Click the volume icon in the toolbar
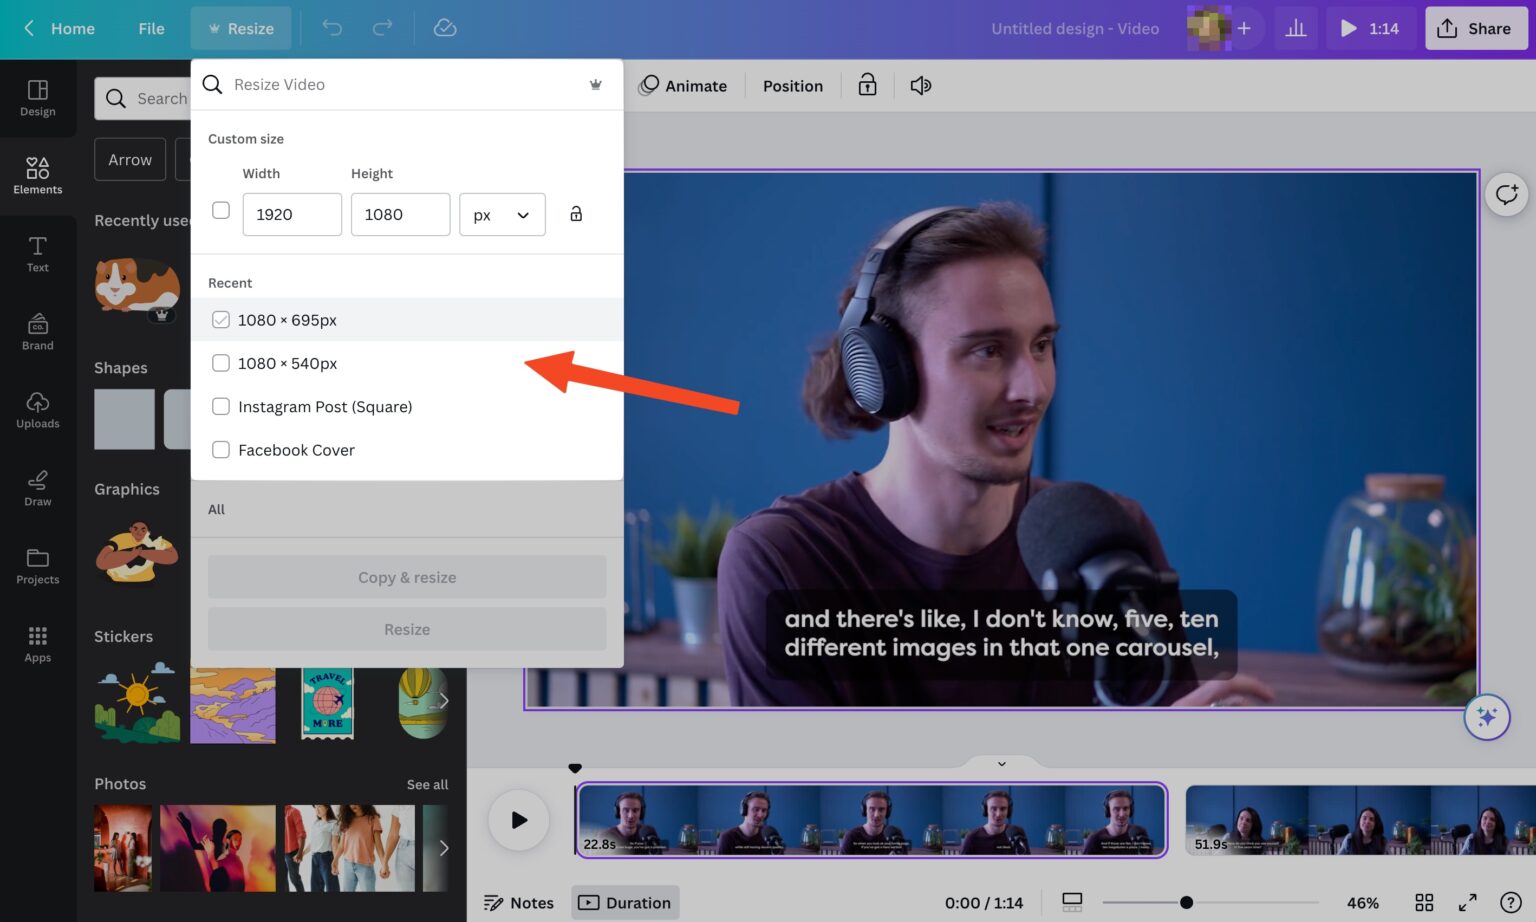The height and width of the screenshot is (922, 1536). [920, 85]
